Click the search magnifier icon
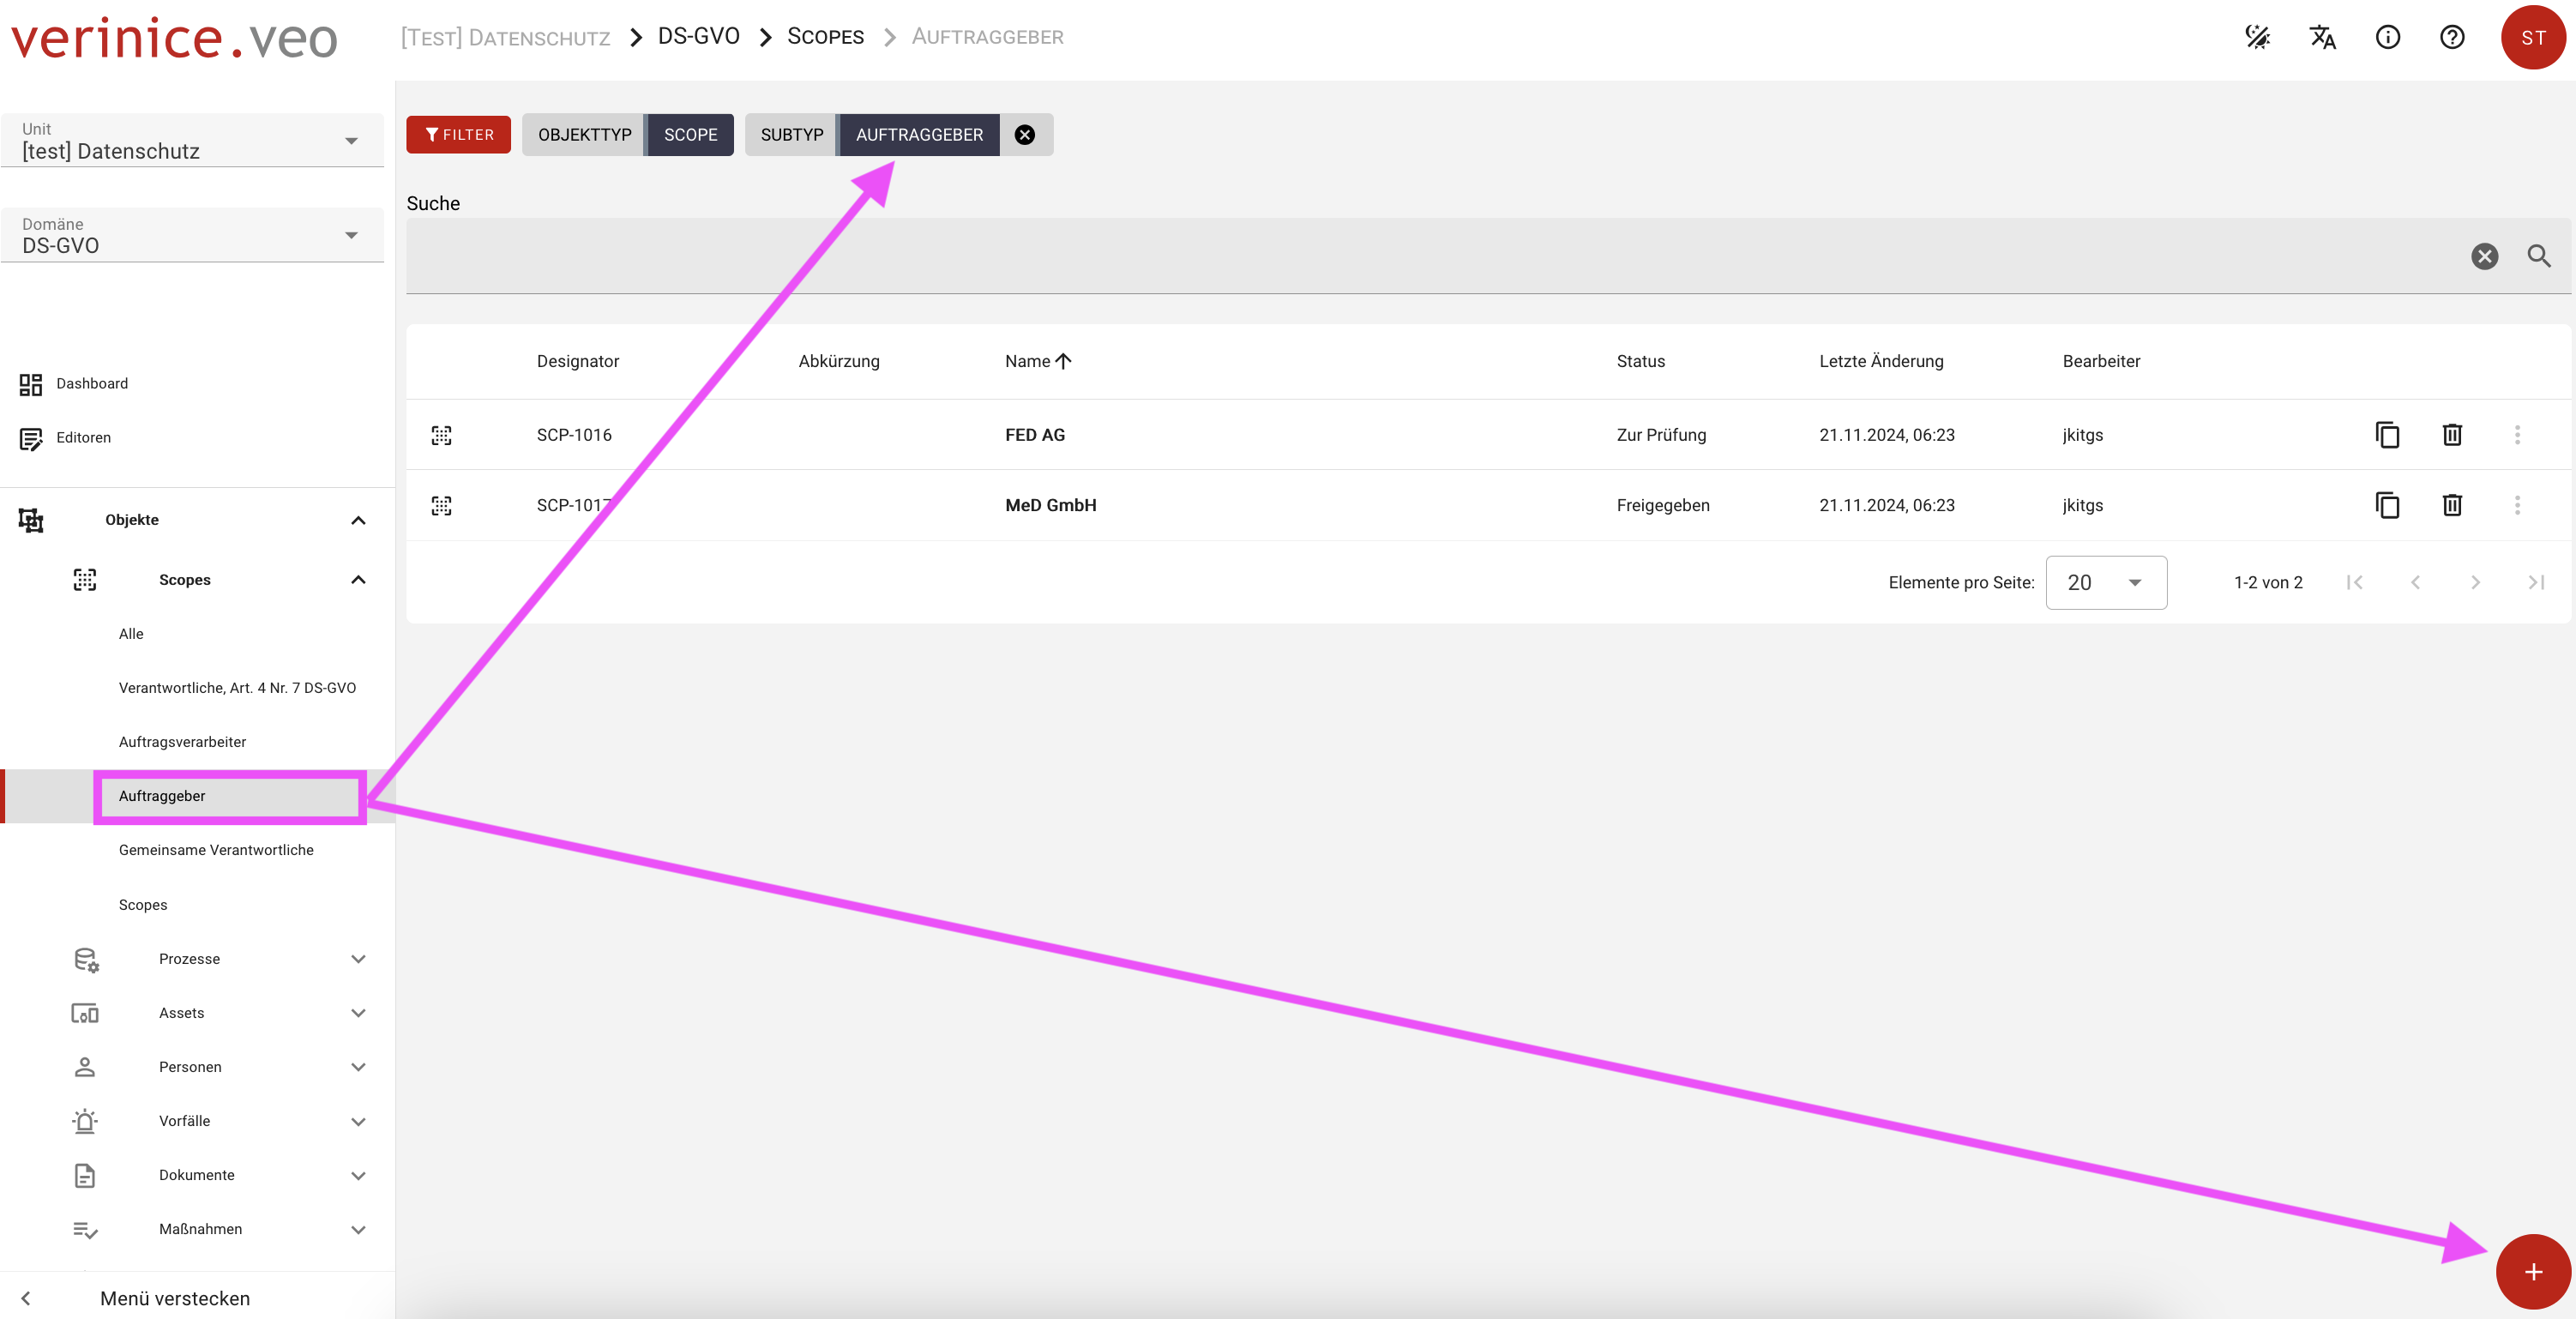2576x1319 pixels. (x=2538, y=256)
